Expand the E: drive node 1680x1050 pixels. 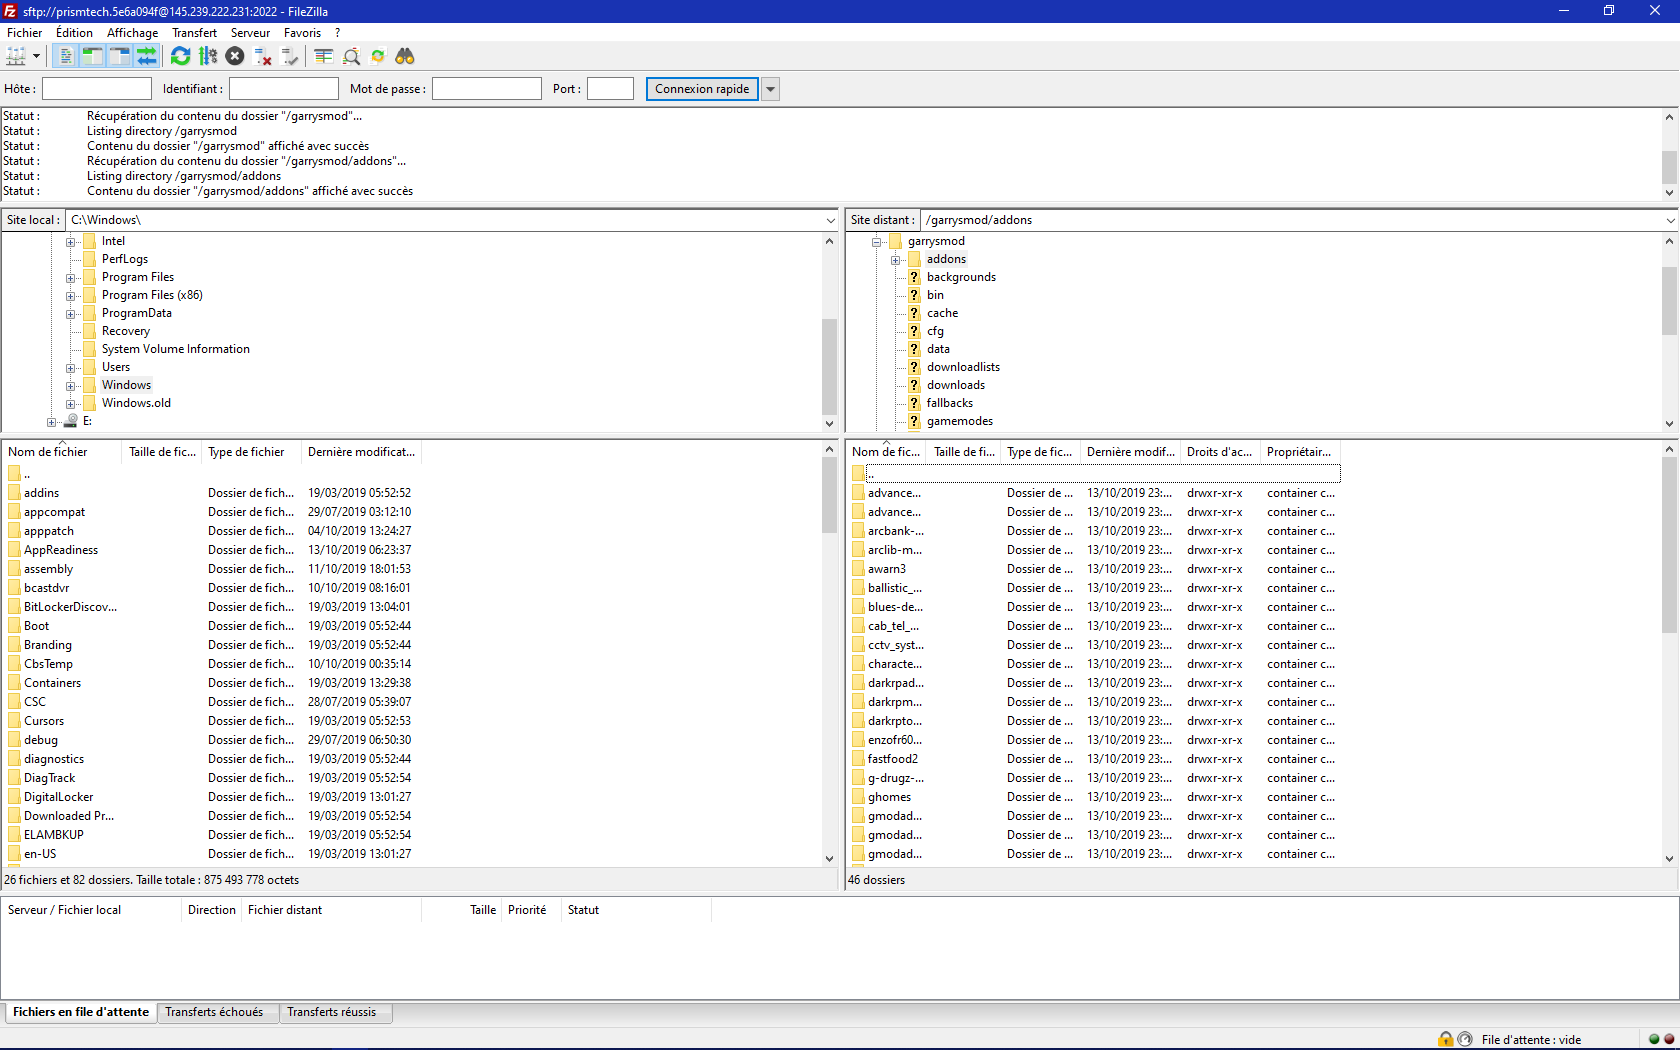(52, 422)
